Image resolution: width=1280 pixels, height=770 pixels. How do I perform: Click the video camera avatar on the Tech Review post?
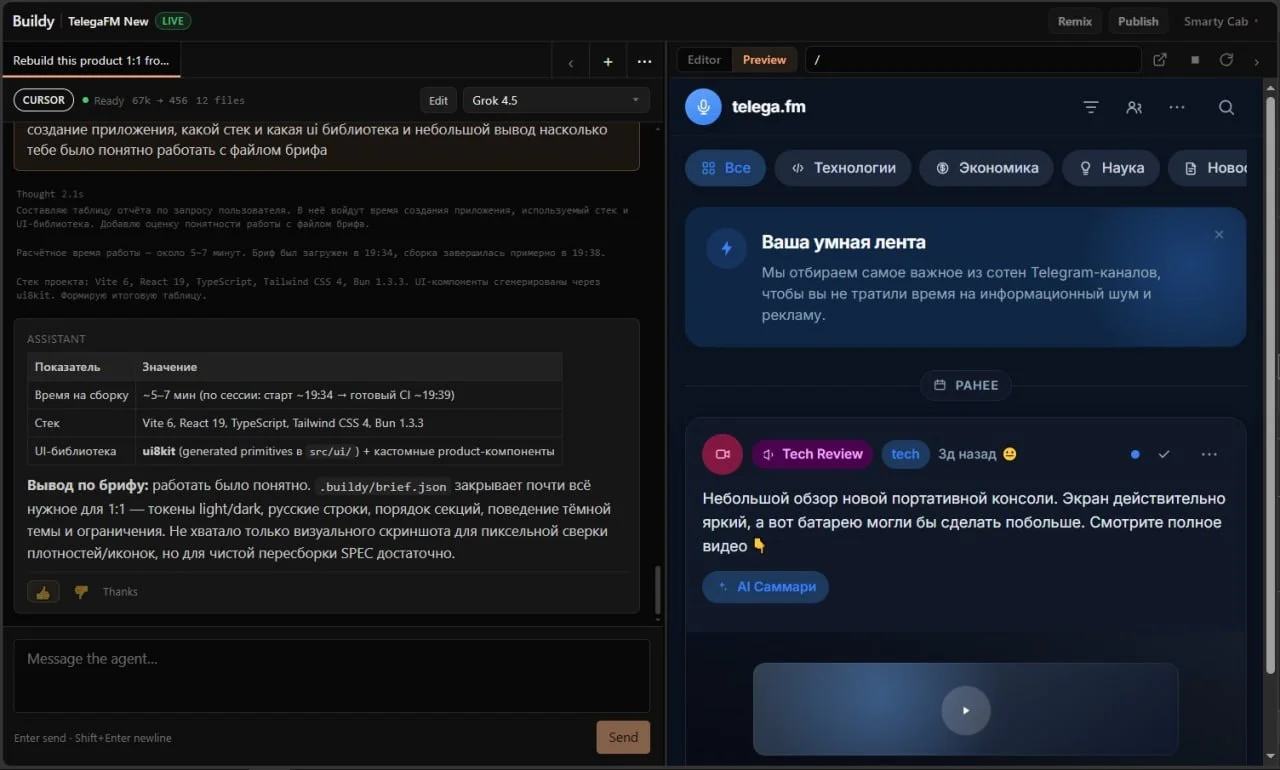click(722, 454)
